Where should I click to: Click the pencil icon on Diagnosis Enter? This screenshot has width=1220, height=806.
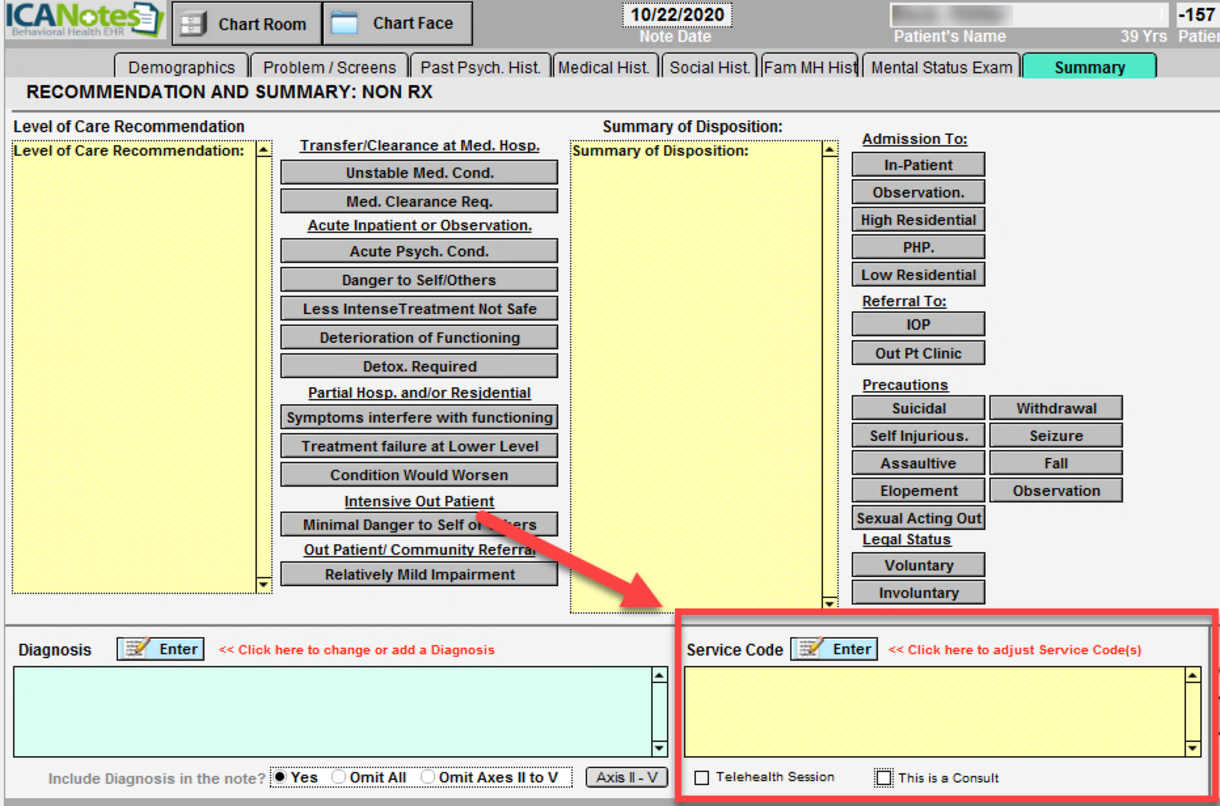(x=136, y=649)
